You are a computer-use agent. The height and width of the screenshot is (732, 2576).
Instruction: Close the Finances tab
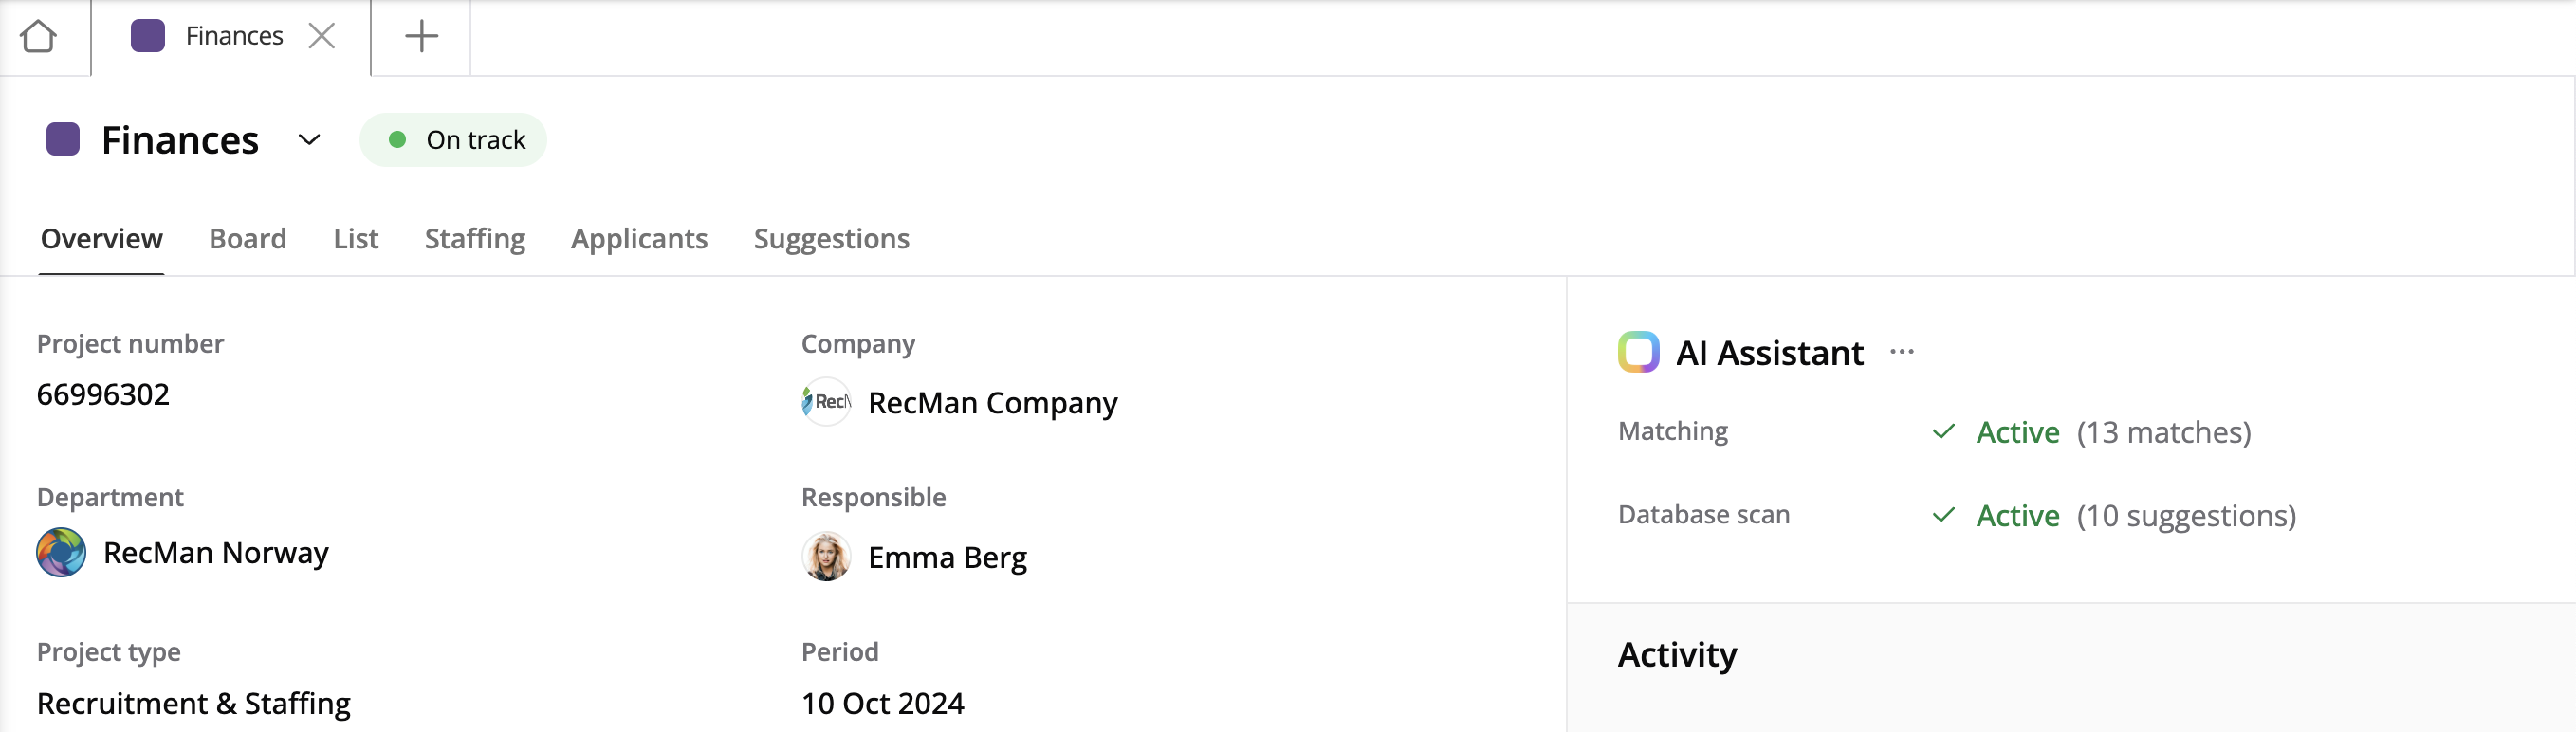pyautogui.click(x=321, y=37)
